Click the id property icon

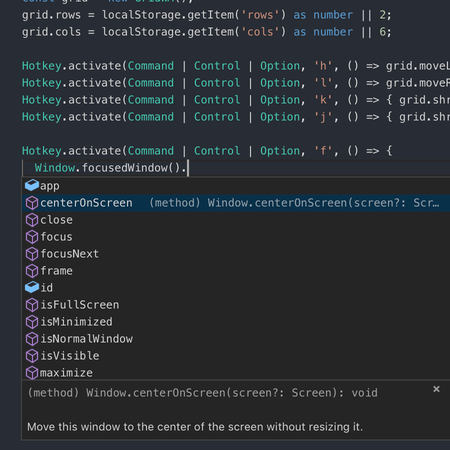click(x=32, y=287)
